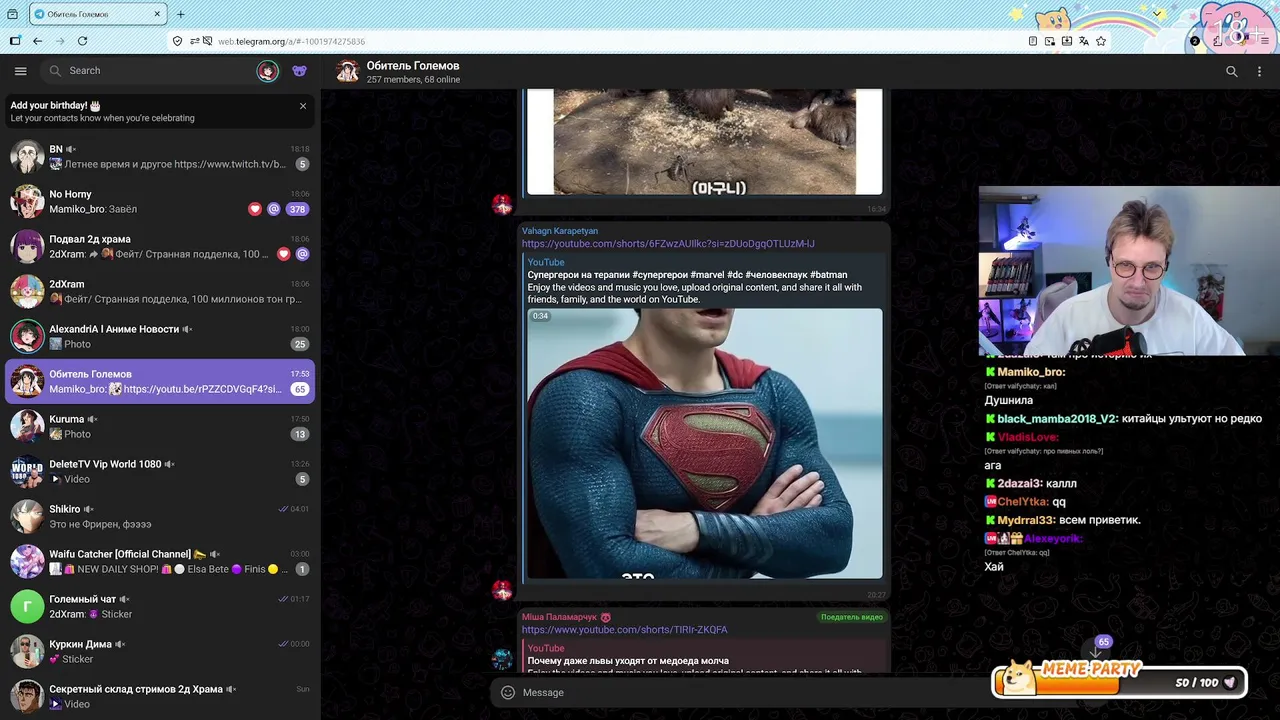Open the AlexandrIA Аниме Новости chat
Viewport: 1280px width, 720px height.
(160, 336)
